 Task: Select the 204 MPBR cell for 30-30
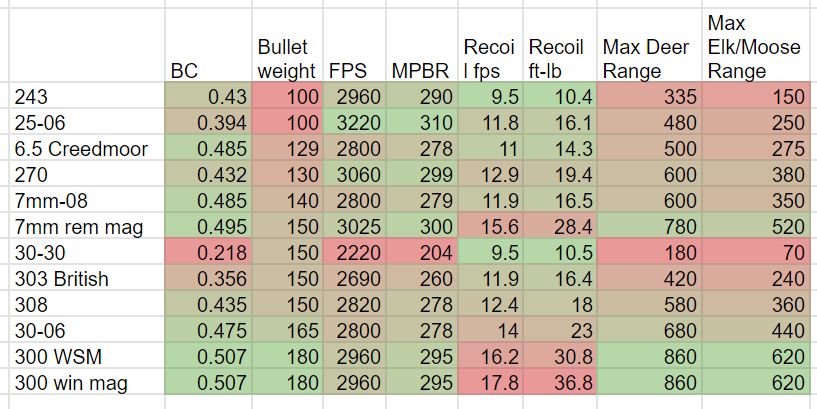pyautogui.click(x=423, y=253)
